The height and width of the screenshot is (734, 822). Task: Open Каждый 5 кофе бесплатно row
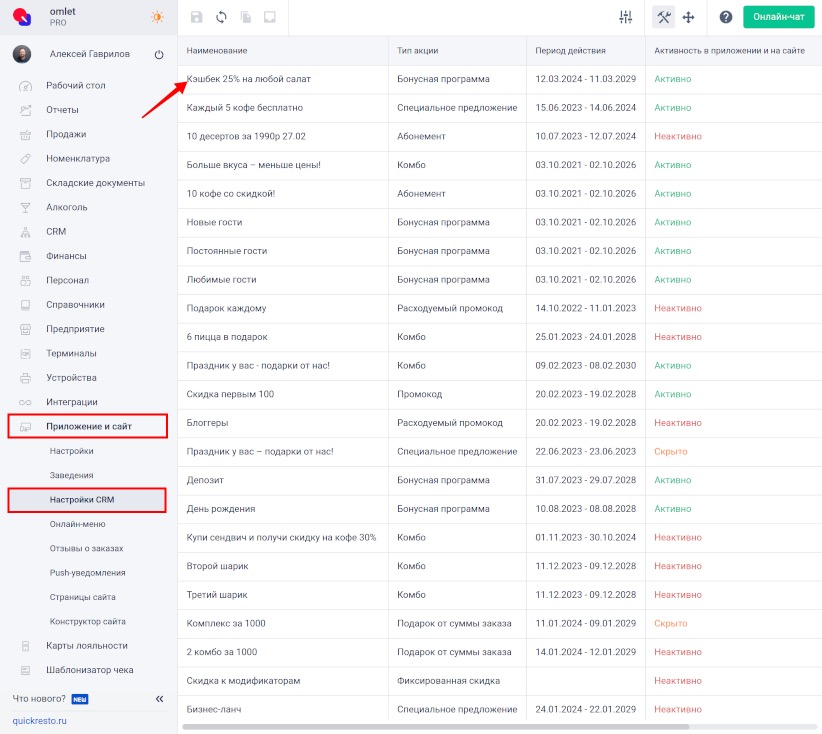coord(500,108)
